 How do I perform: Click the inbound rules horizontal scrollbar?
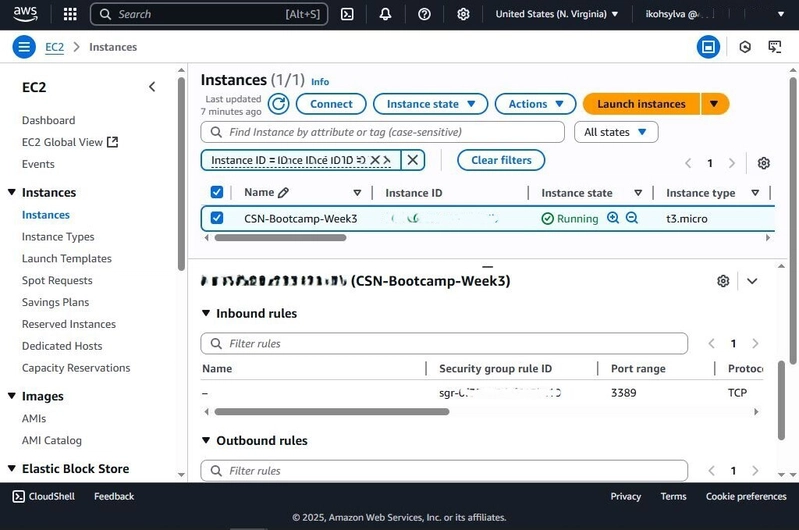click(x=332, y=412)
